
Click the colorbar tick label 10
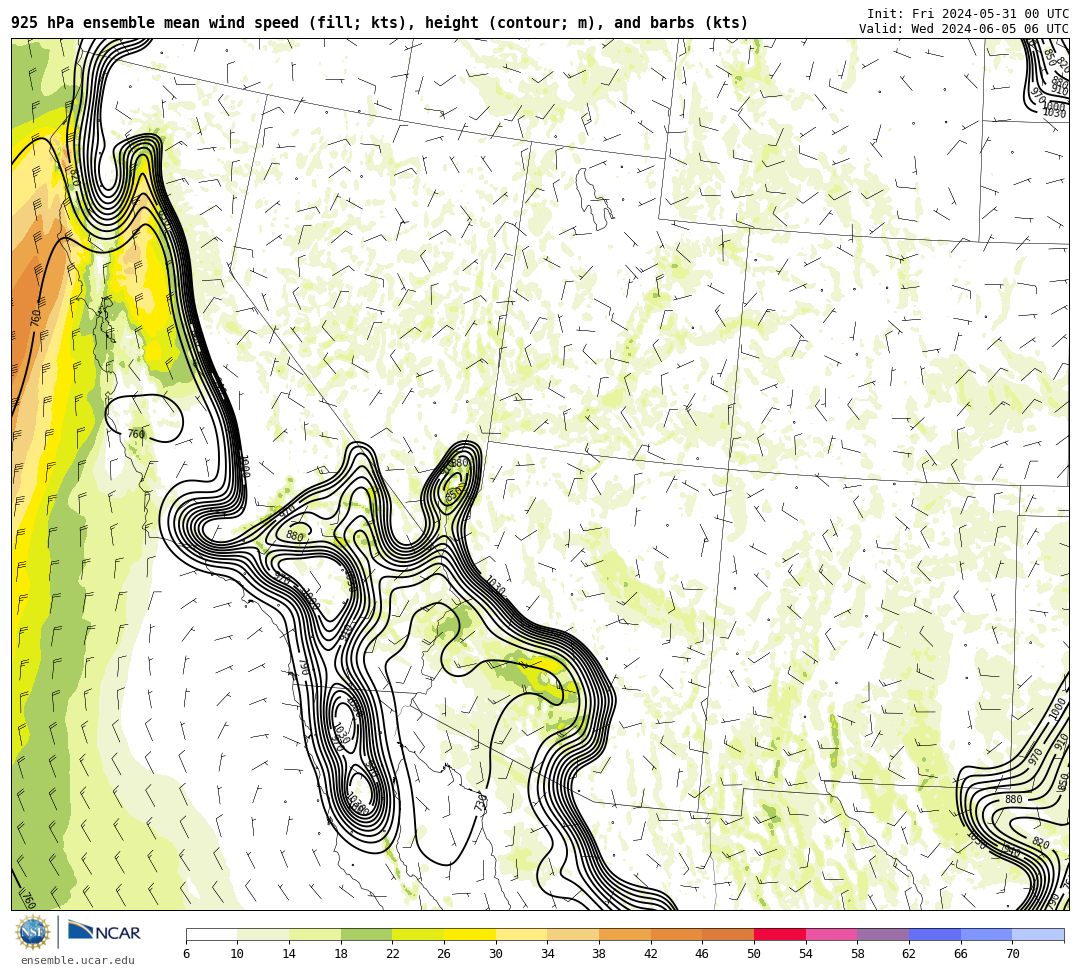[x=238, y=954]
